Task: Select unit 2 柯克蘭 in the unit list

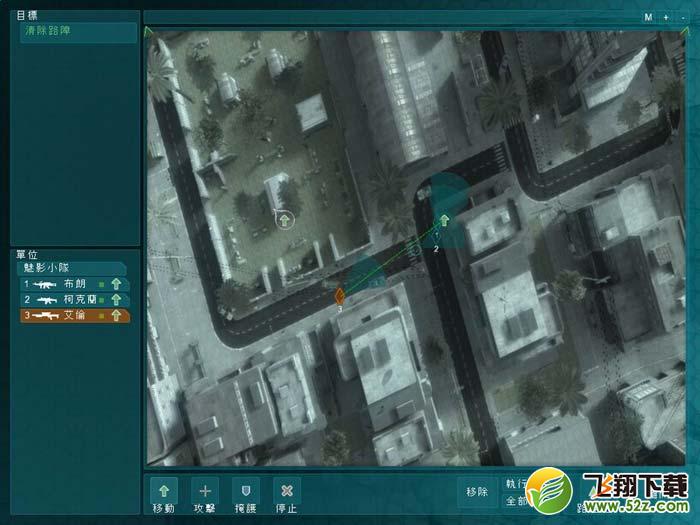Action: click(x=75, y=300)
